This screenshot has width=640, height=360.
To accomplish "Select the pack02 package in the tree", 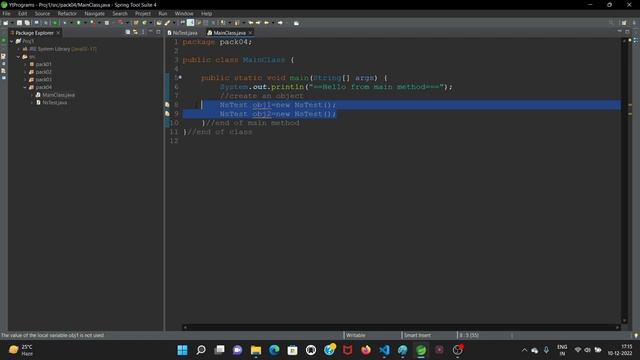I will tap(43, 72).
